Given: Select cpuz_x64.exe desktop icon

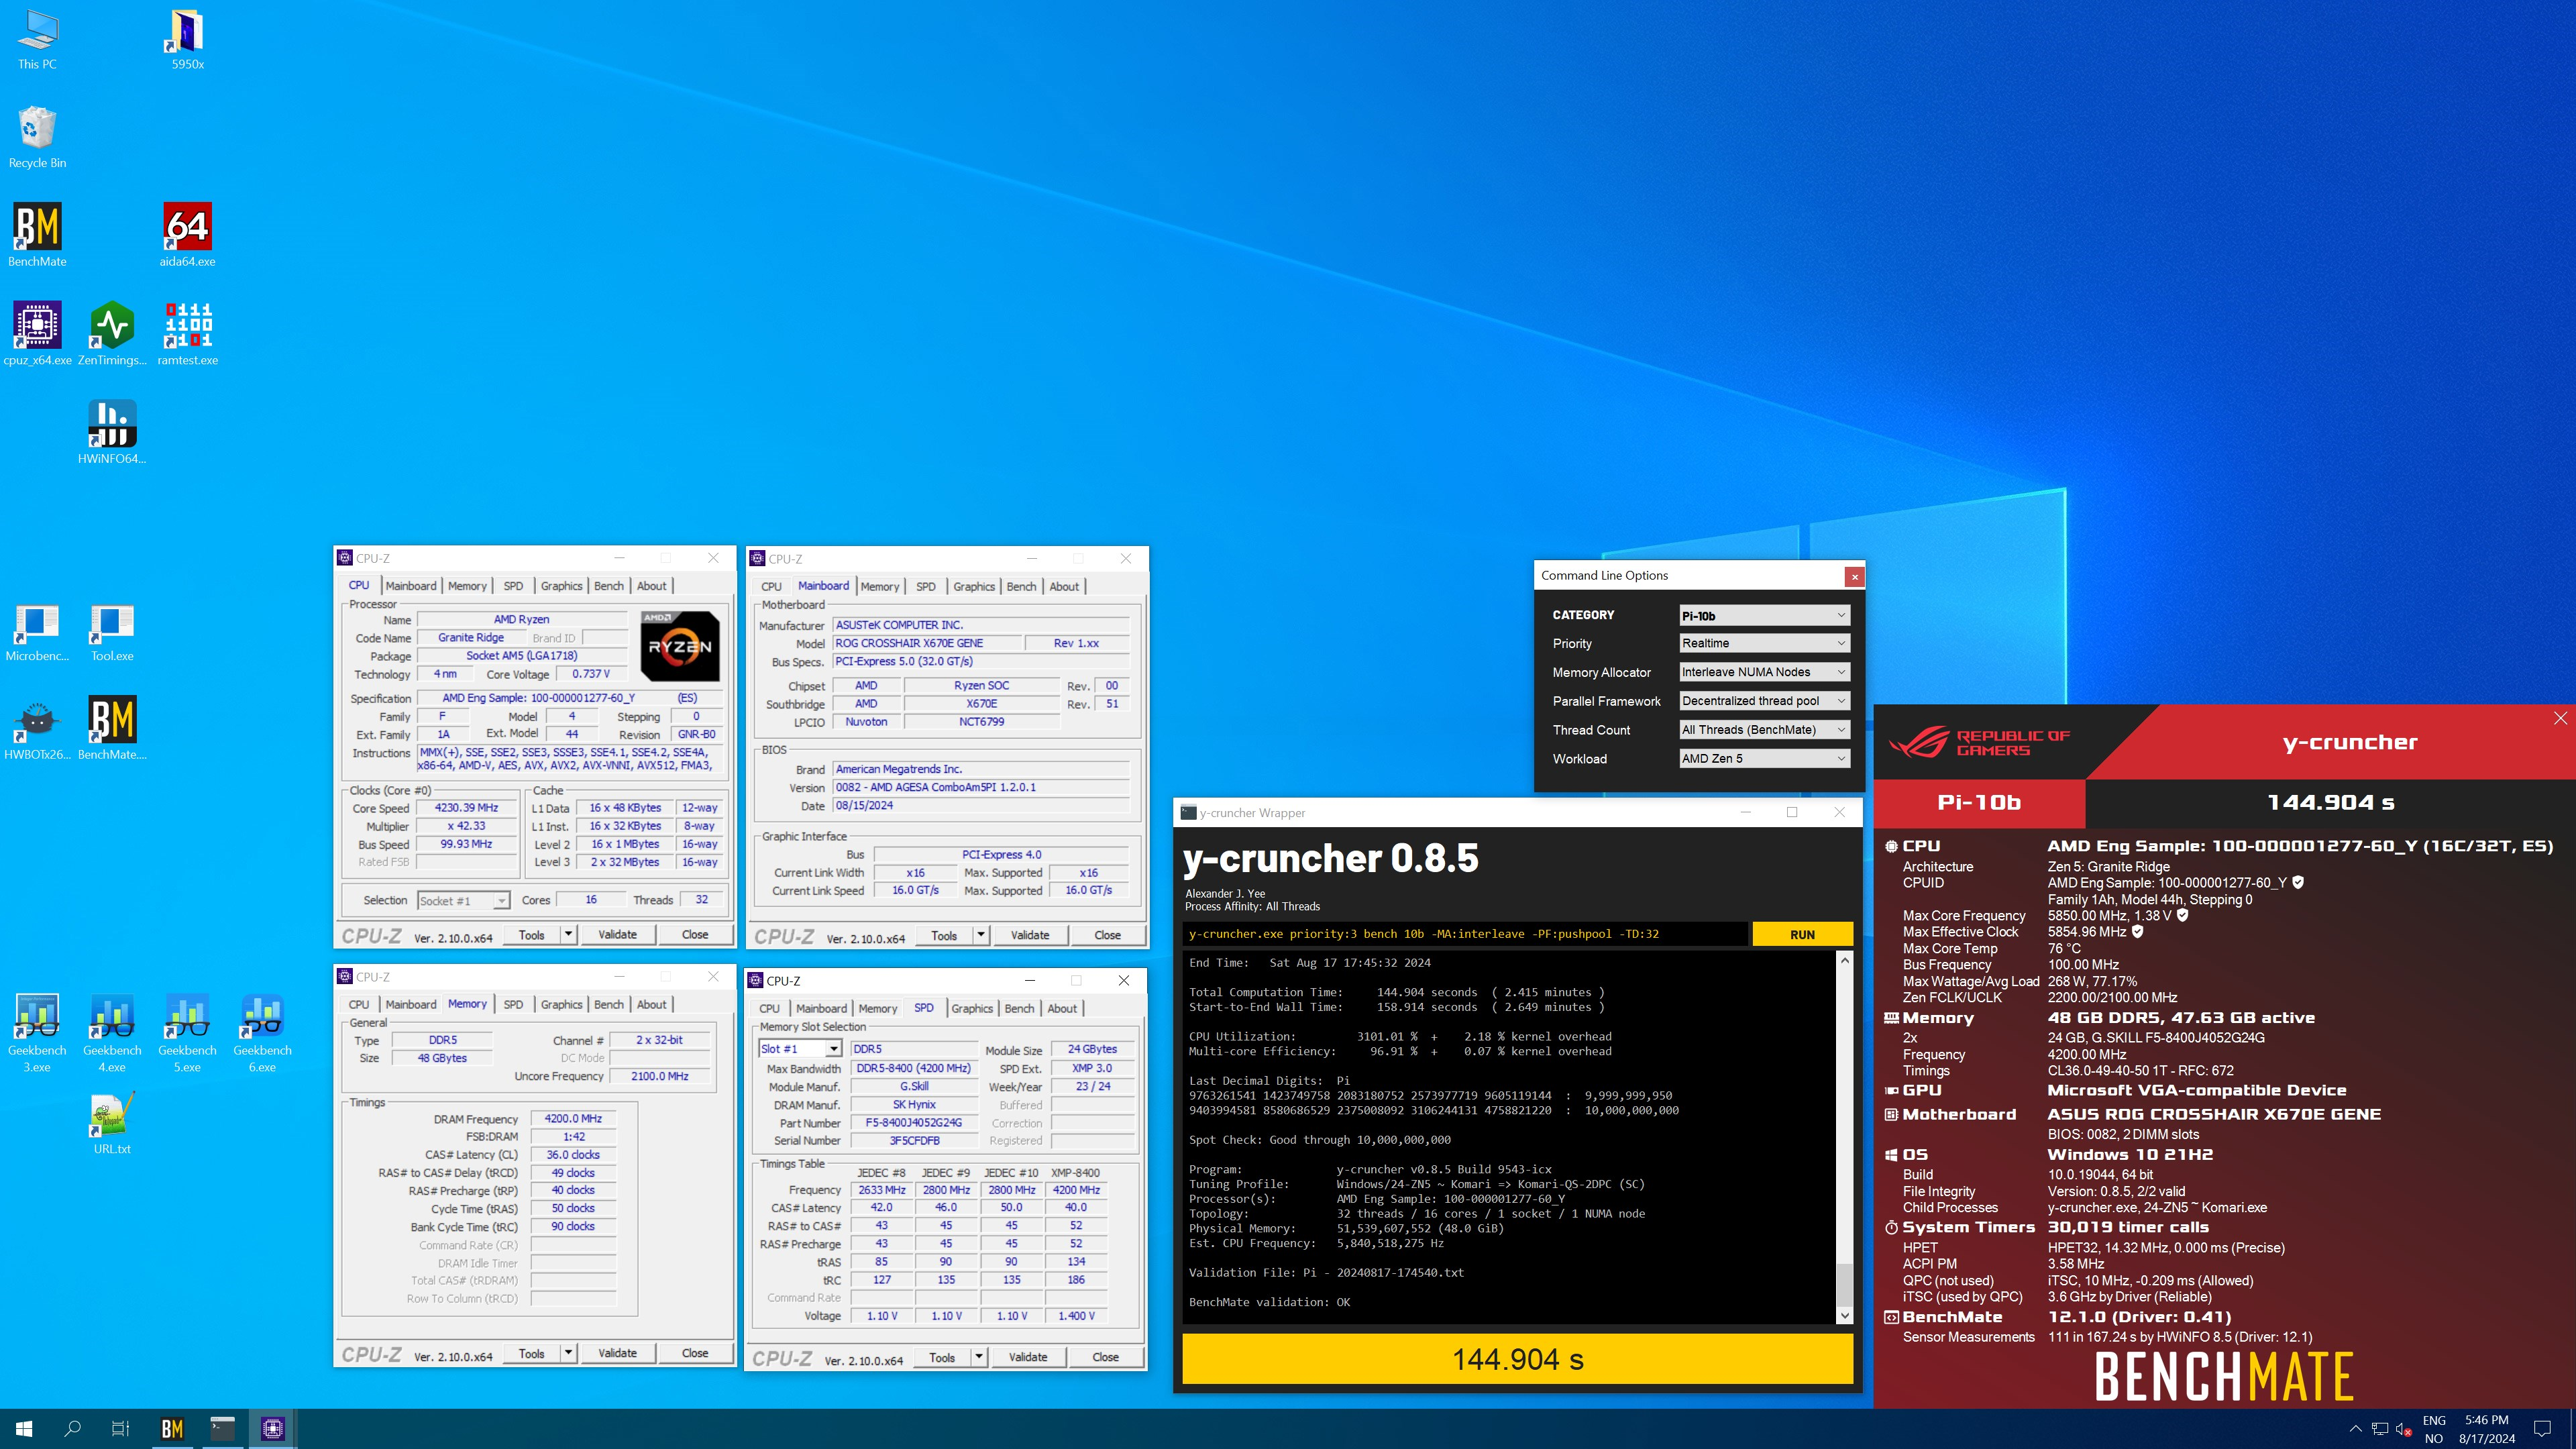Looking at the screenshot, I should pyautogui.click(x=37, y=334).
